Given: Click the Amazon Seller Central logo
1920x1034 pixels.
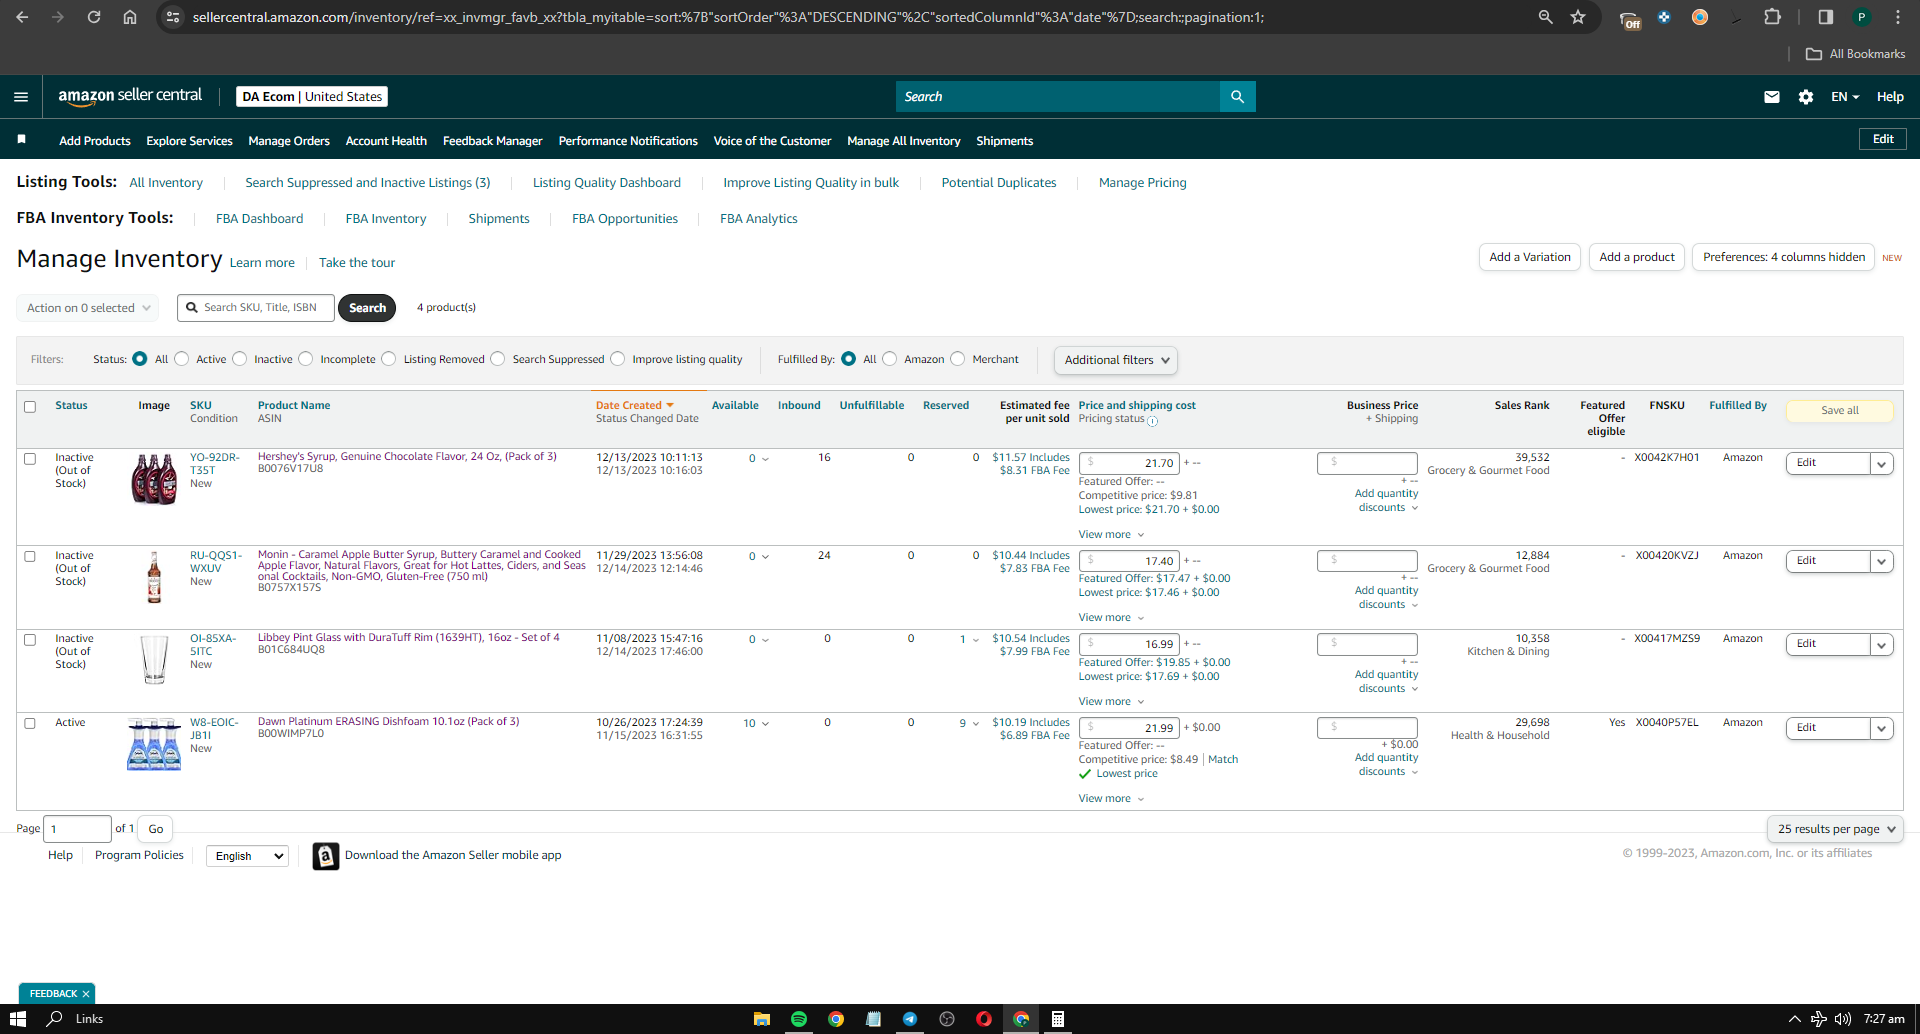Looking at the screenshot, I should coord(130,96).
